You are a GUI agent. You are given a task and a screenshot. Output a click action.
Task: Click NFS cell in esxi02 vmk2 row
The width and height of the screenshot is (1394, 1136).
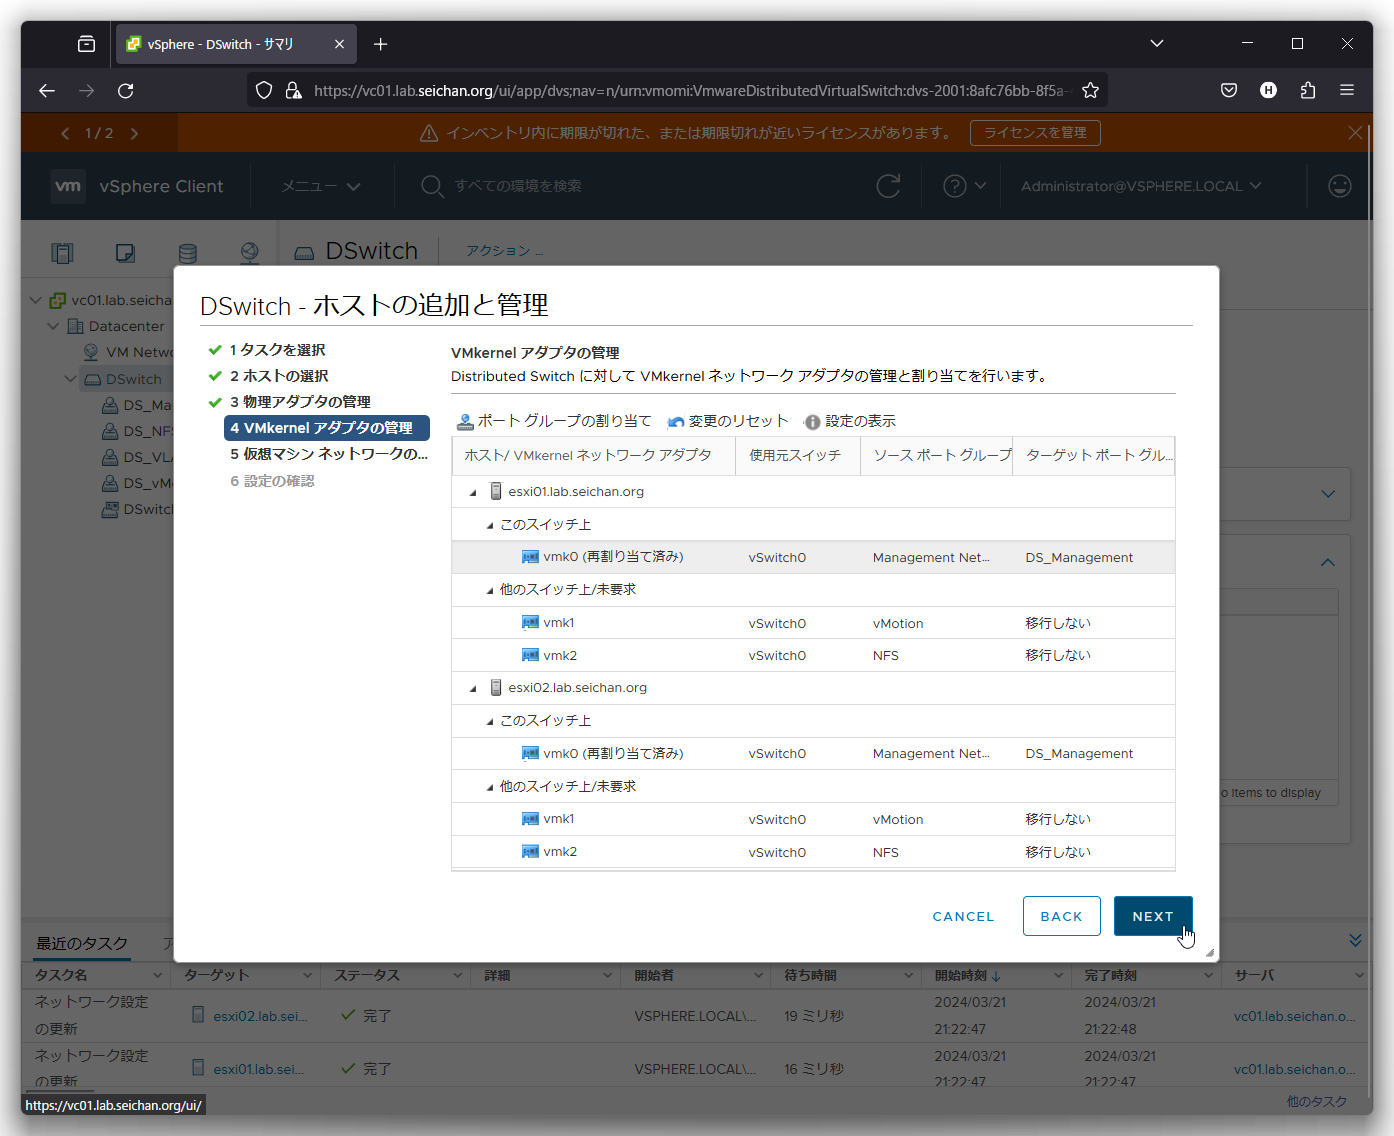pyautogui.click(x=886, y=852)
